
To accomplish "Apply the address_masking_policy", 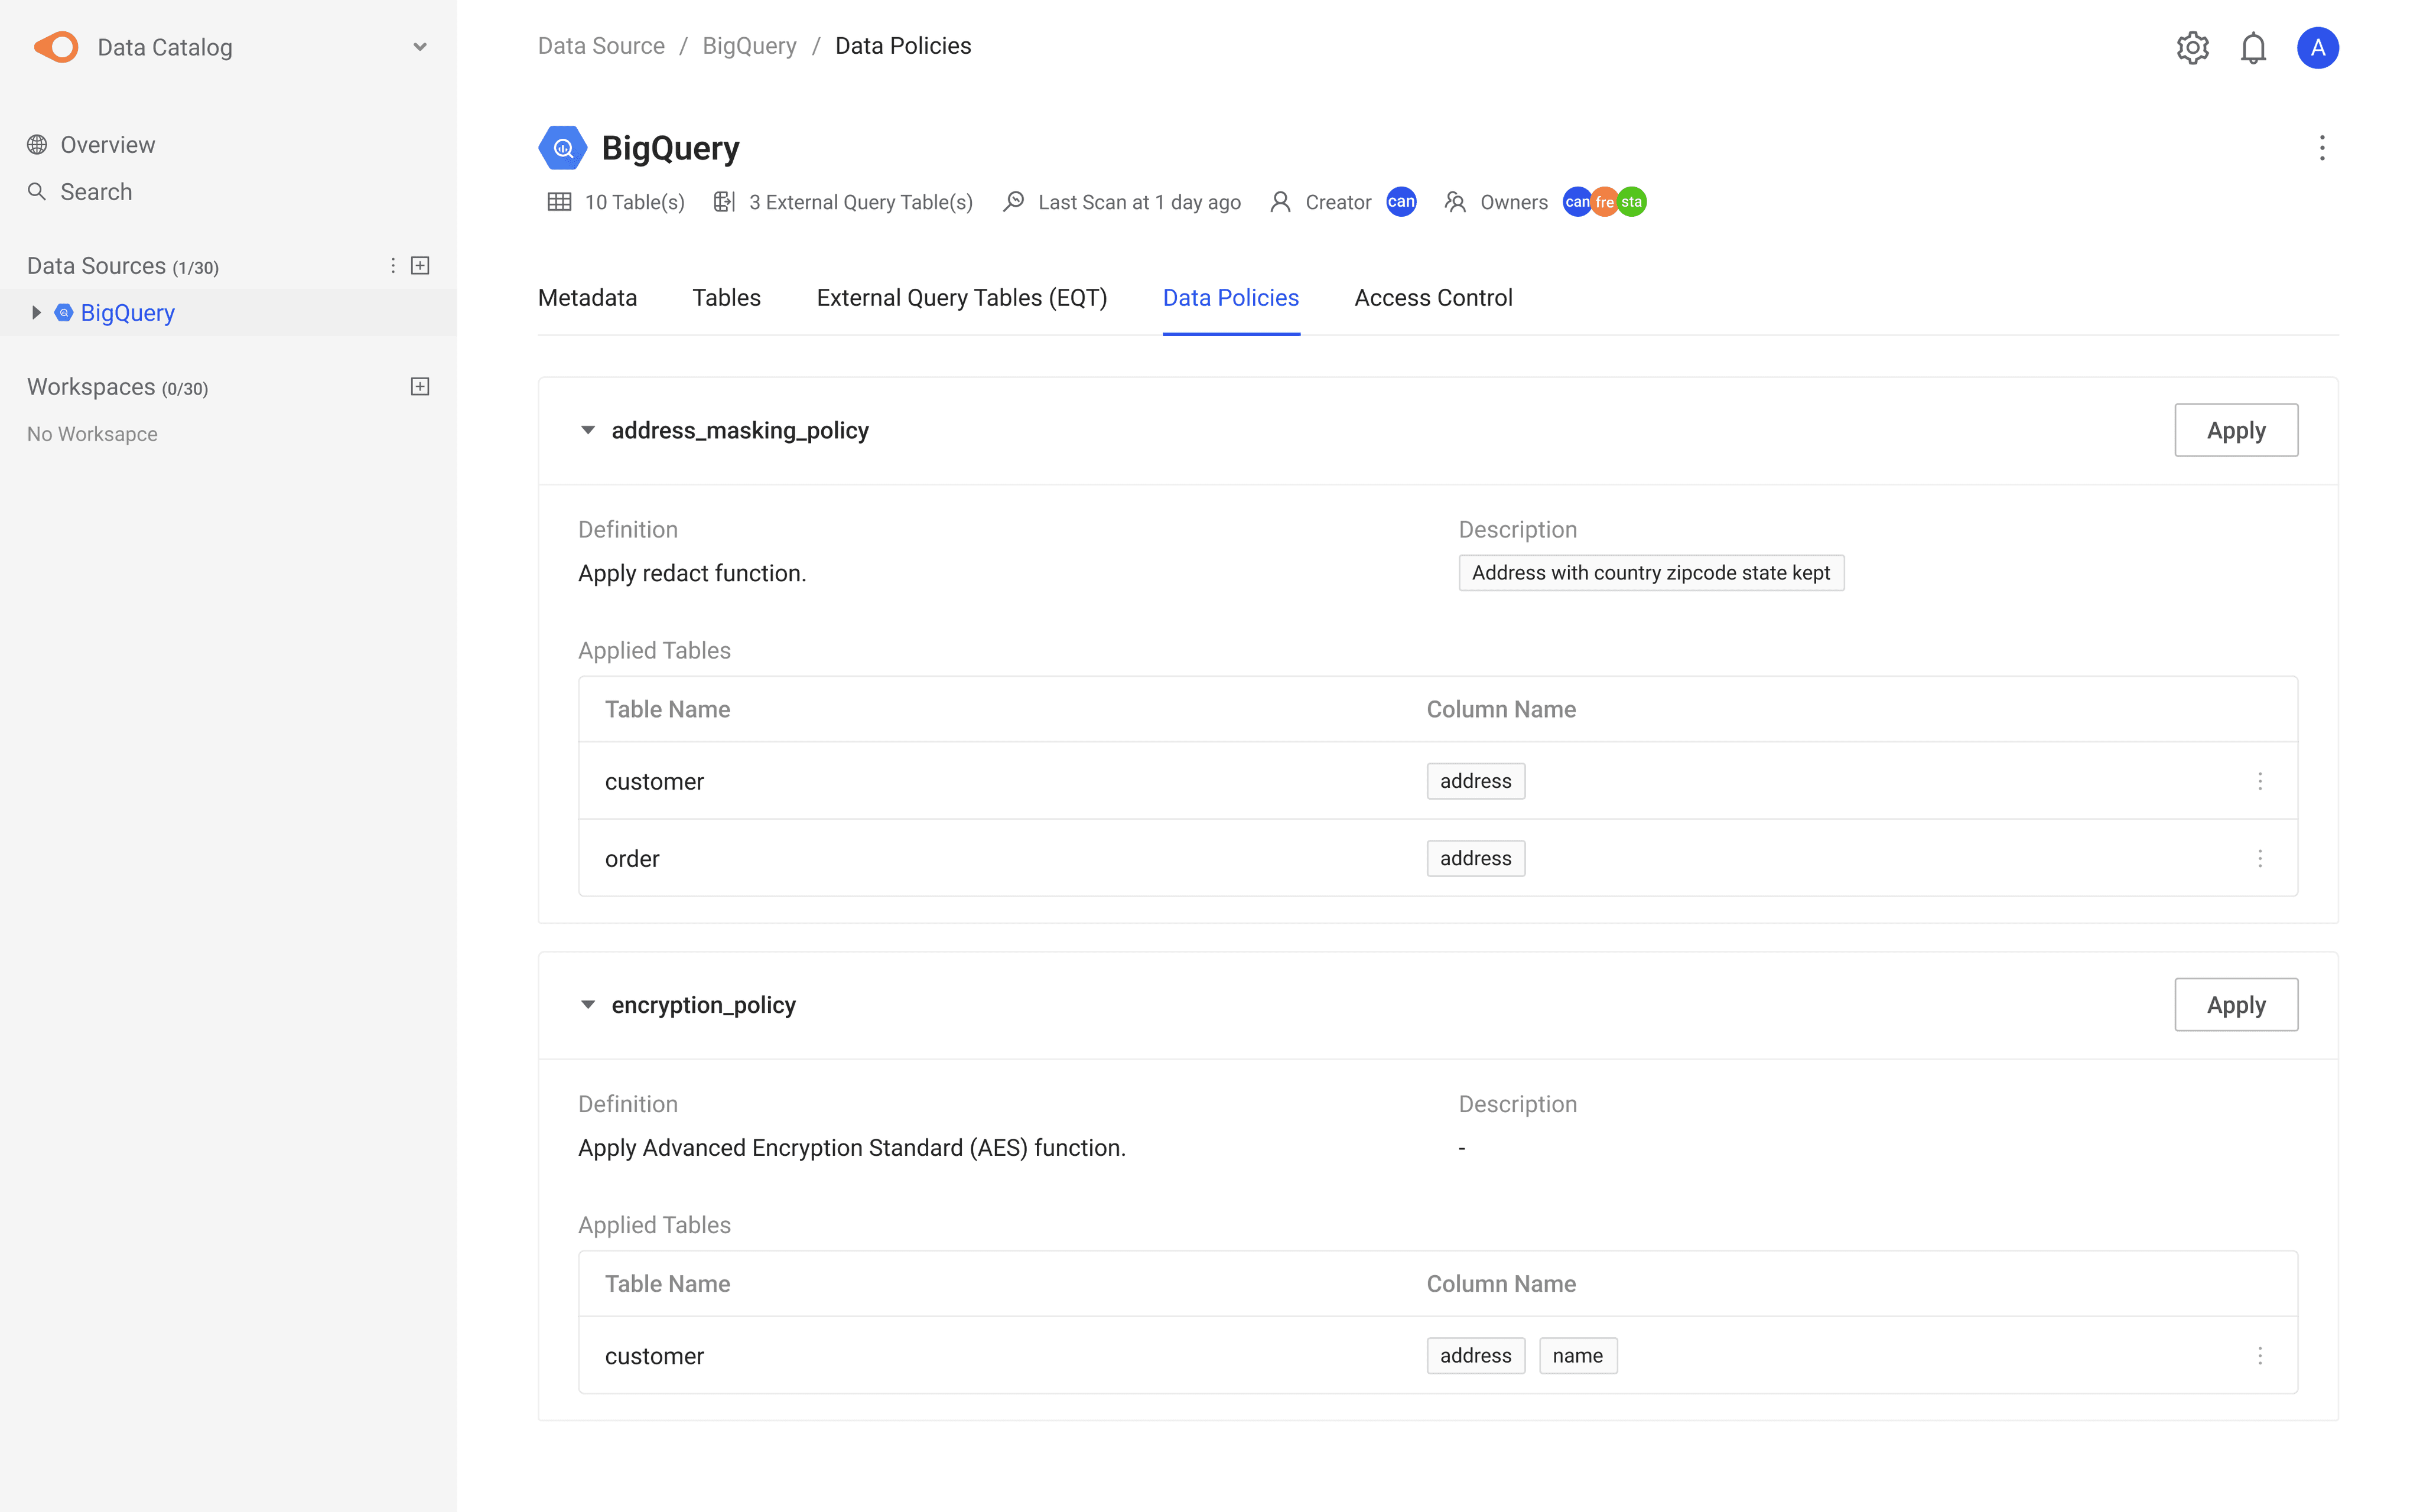I will [2236, 430].
